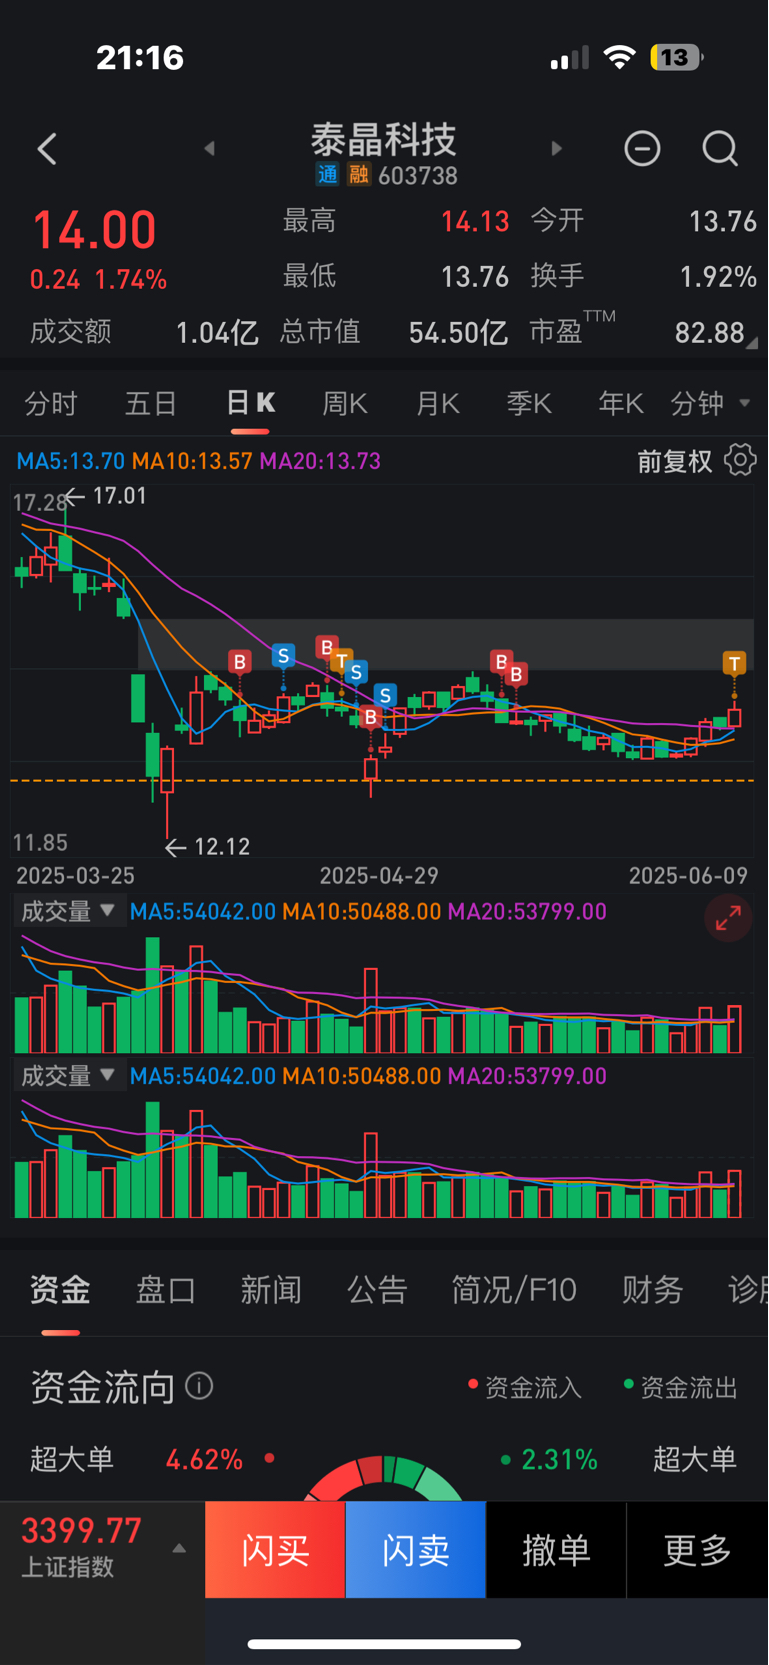Screen dimensions: 769x1665
Task: Open chart settings gear icon
Action: 740,460
